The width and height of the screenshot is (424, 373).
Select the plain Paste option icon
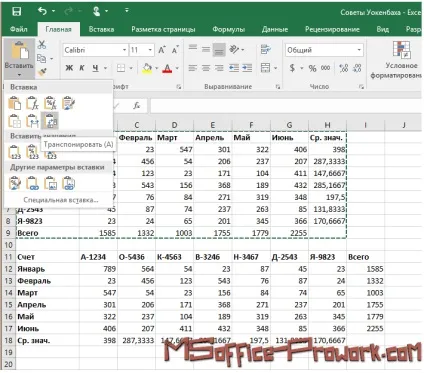[15, 103]
